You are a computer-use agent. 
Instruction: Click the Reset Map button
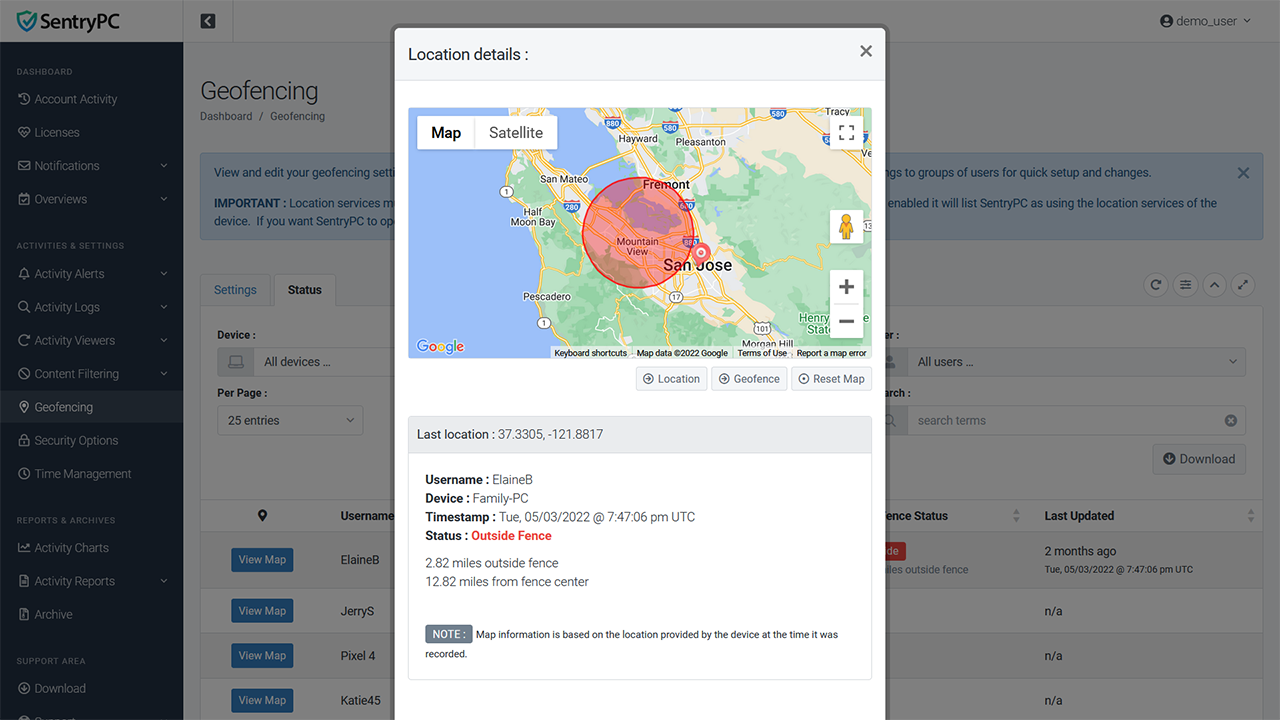[x=831, y=379]
